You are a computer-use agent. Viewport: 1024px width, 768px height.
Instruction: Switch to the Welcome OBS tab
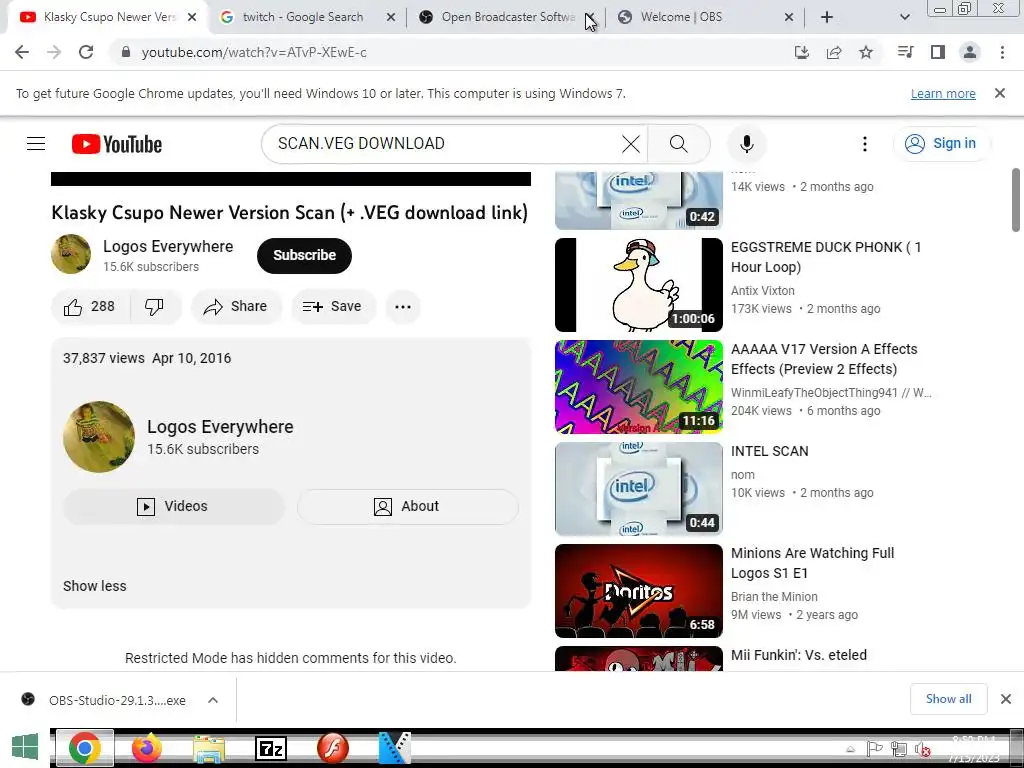pos(699,17)
